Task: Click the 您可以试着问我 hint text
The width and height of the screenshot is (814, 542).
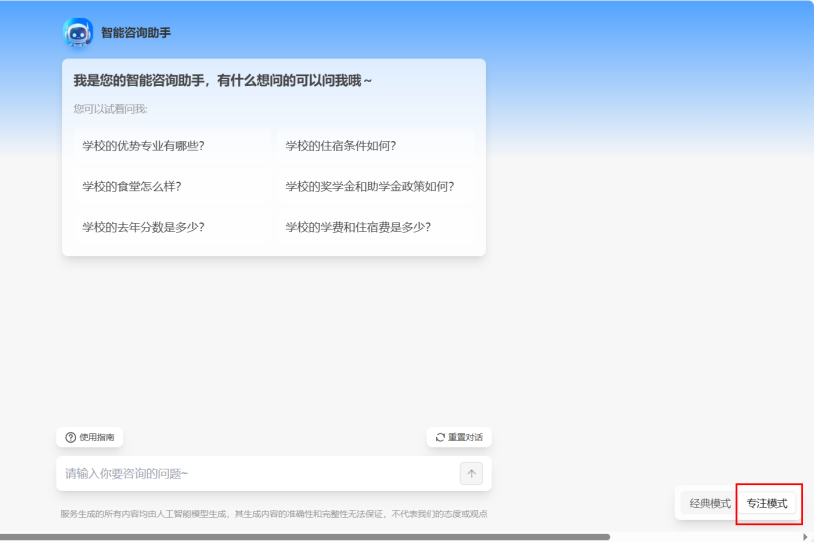Action: click(x=110, y=108)
